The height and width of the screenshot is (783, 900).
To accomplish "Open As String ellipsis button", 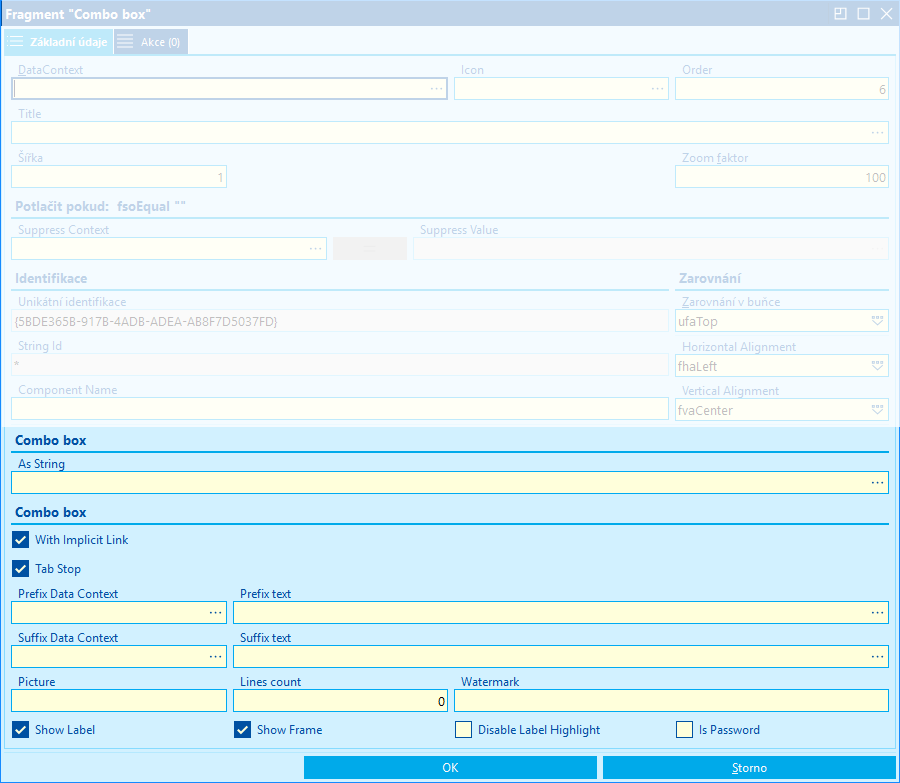I will [x=877, y=483].
